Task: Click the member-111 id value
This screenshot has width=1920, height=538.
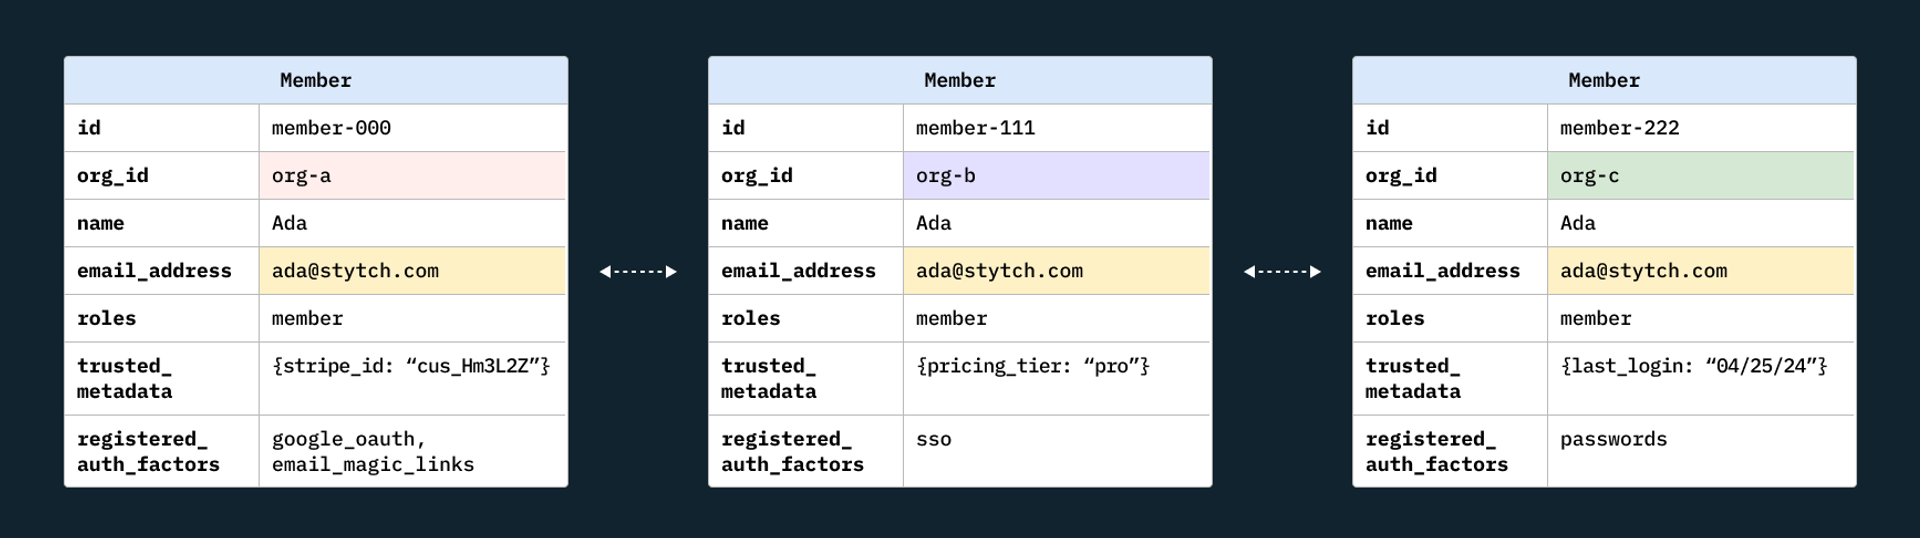Action: (x=975, y=128)
